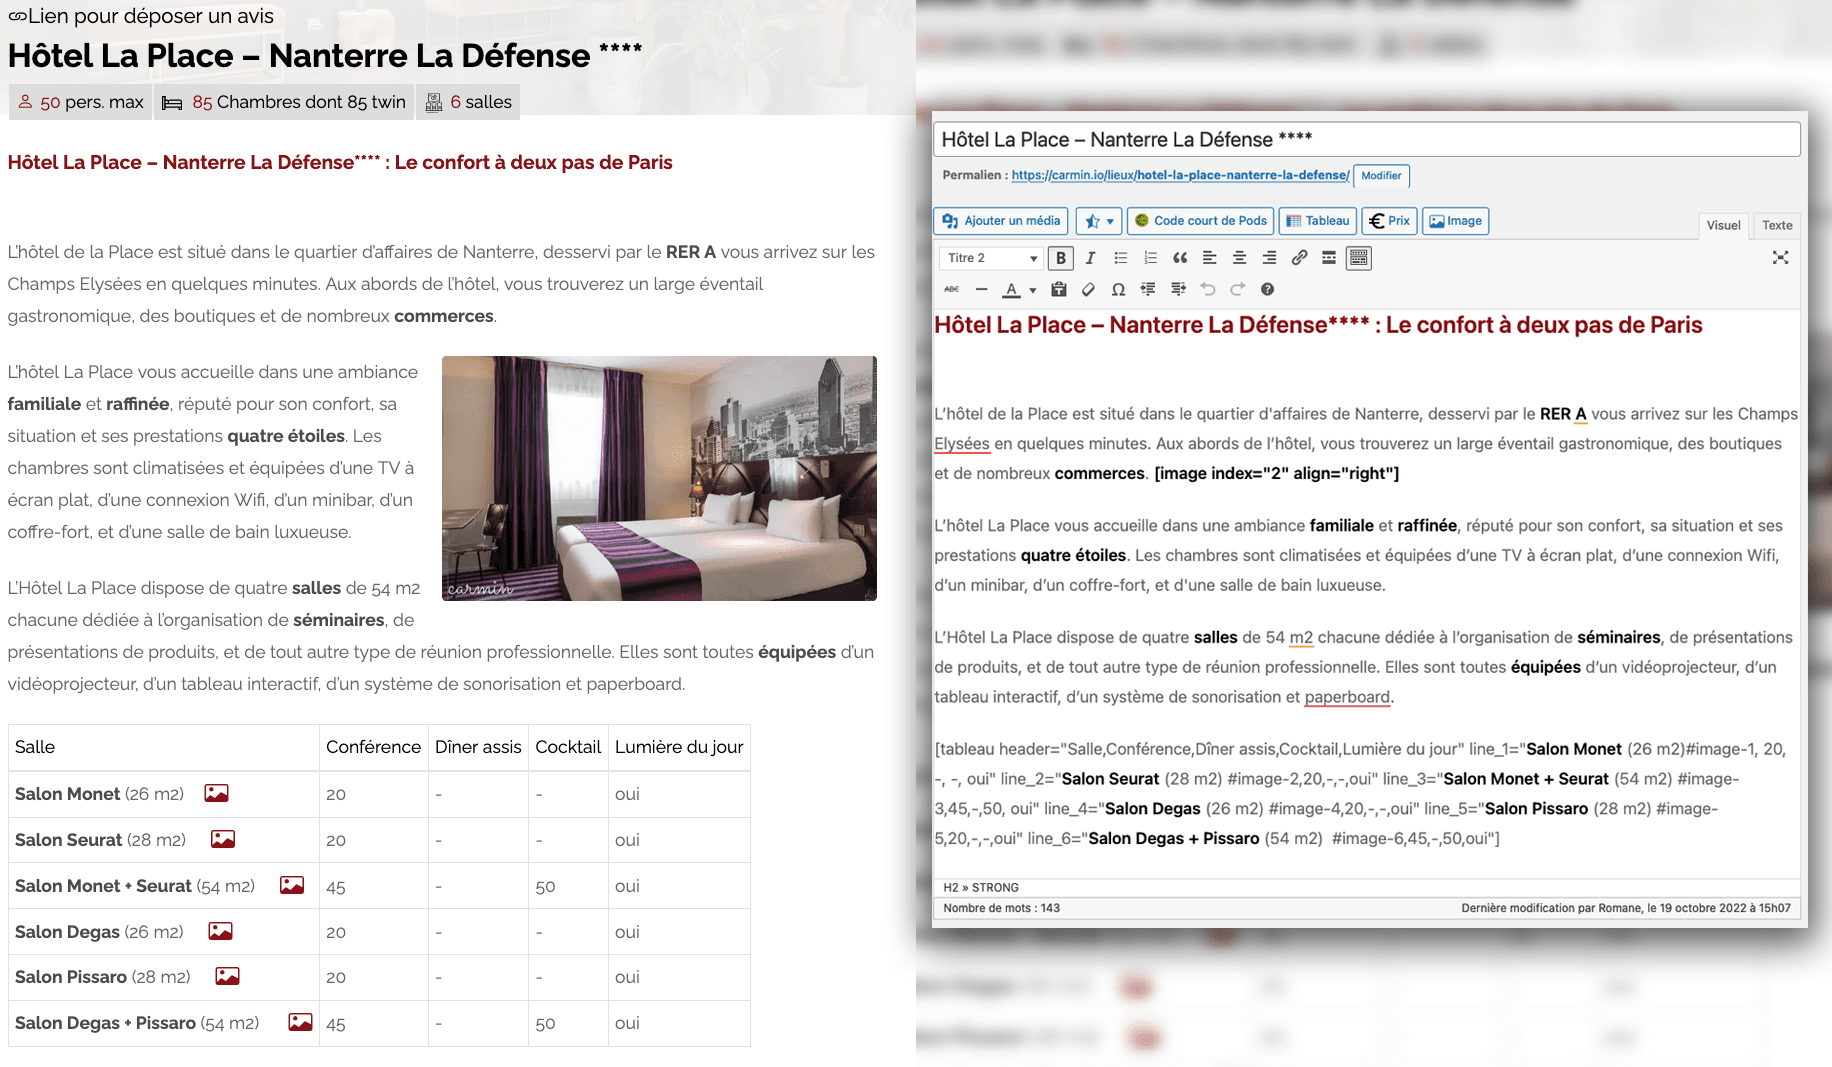View image for Salon Monet (26 m2)
Screen dimensions: 1832x1067
[216, 793]
